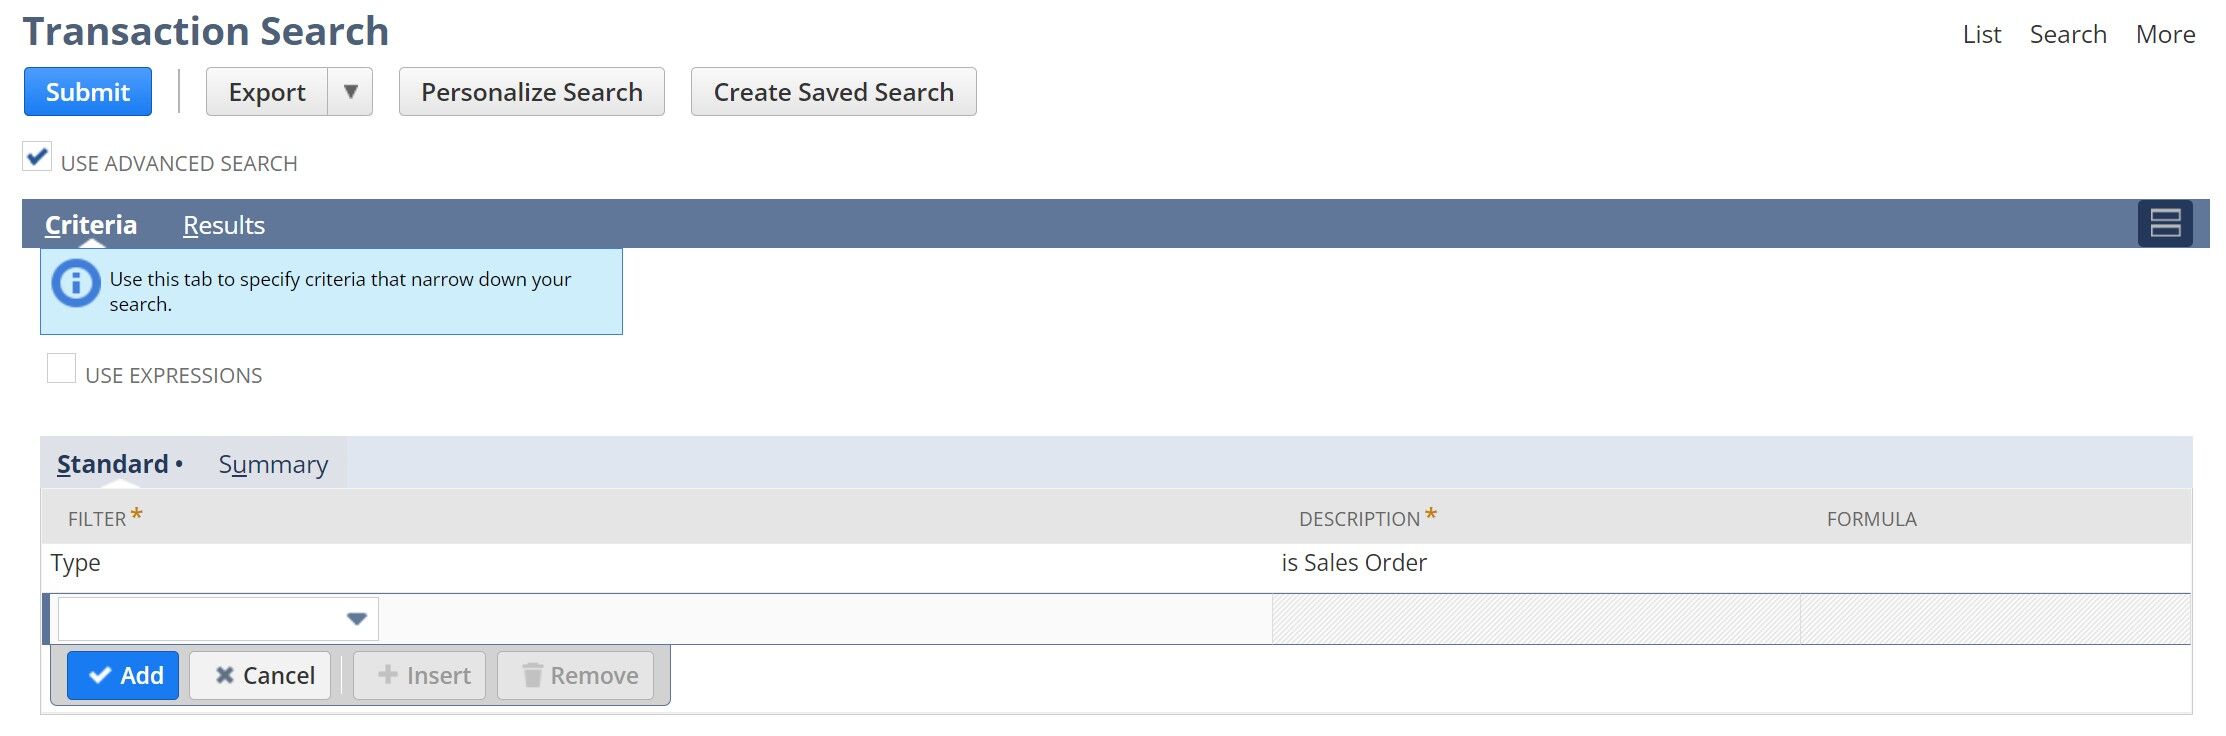Click the collapse panel icon on the Criteria bar

pos(2166,223)
